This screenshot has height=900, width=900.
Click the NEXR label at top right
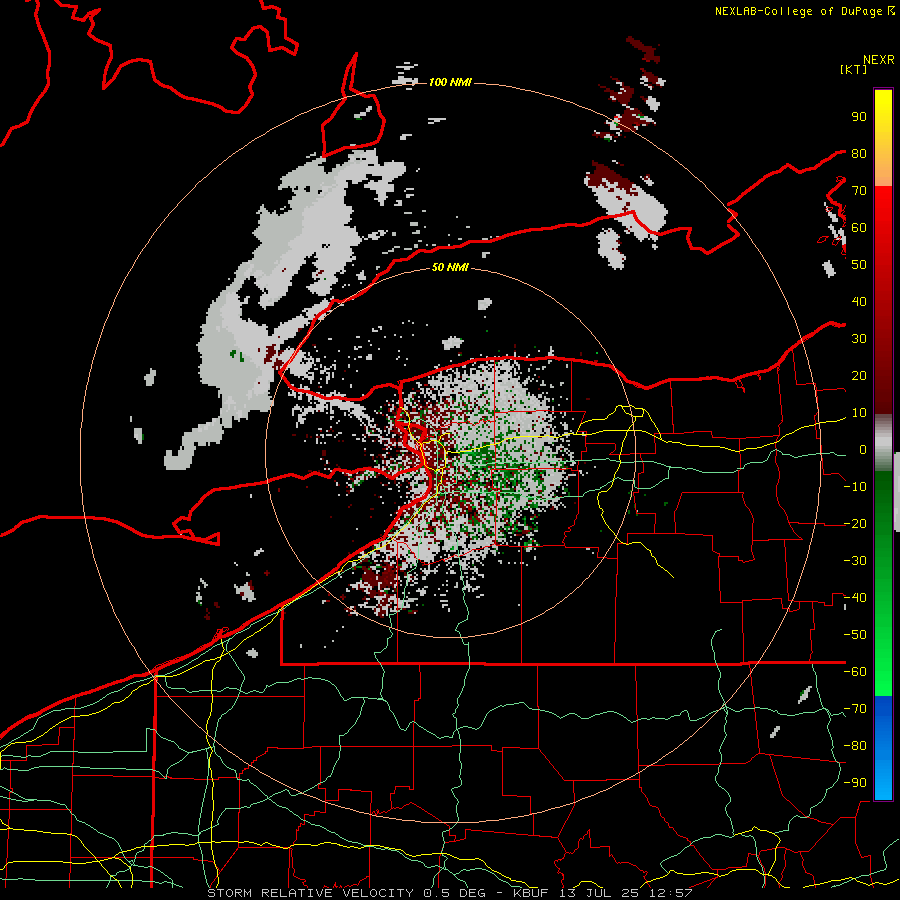879,59
